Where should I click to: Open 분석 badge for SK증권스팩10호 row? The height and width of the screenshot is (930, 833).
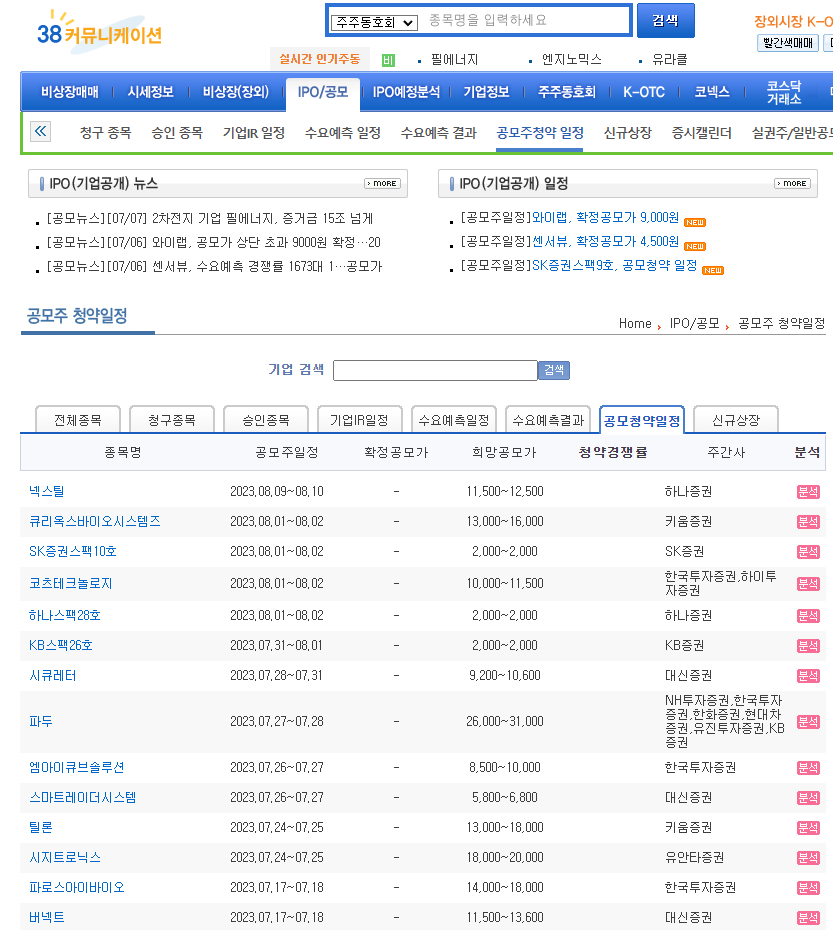[x=808, y=552]
